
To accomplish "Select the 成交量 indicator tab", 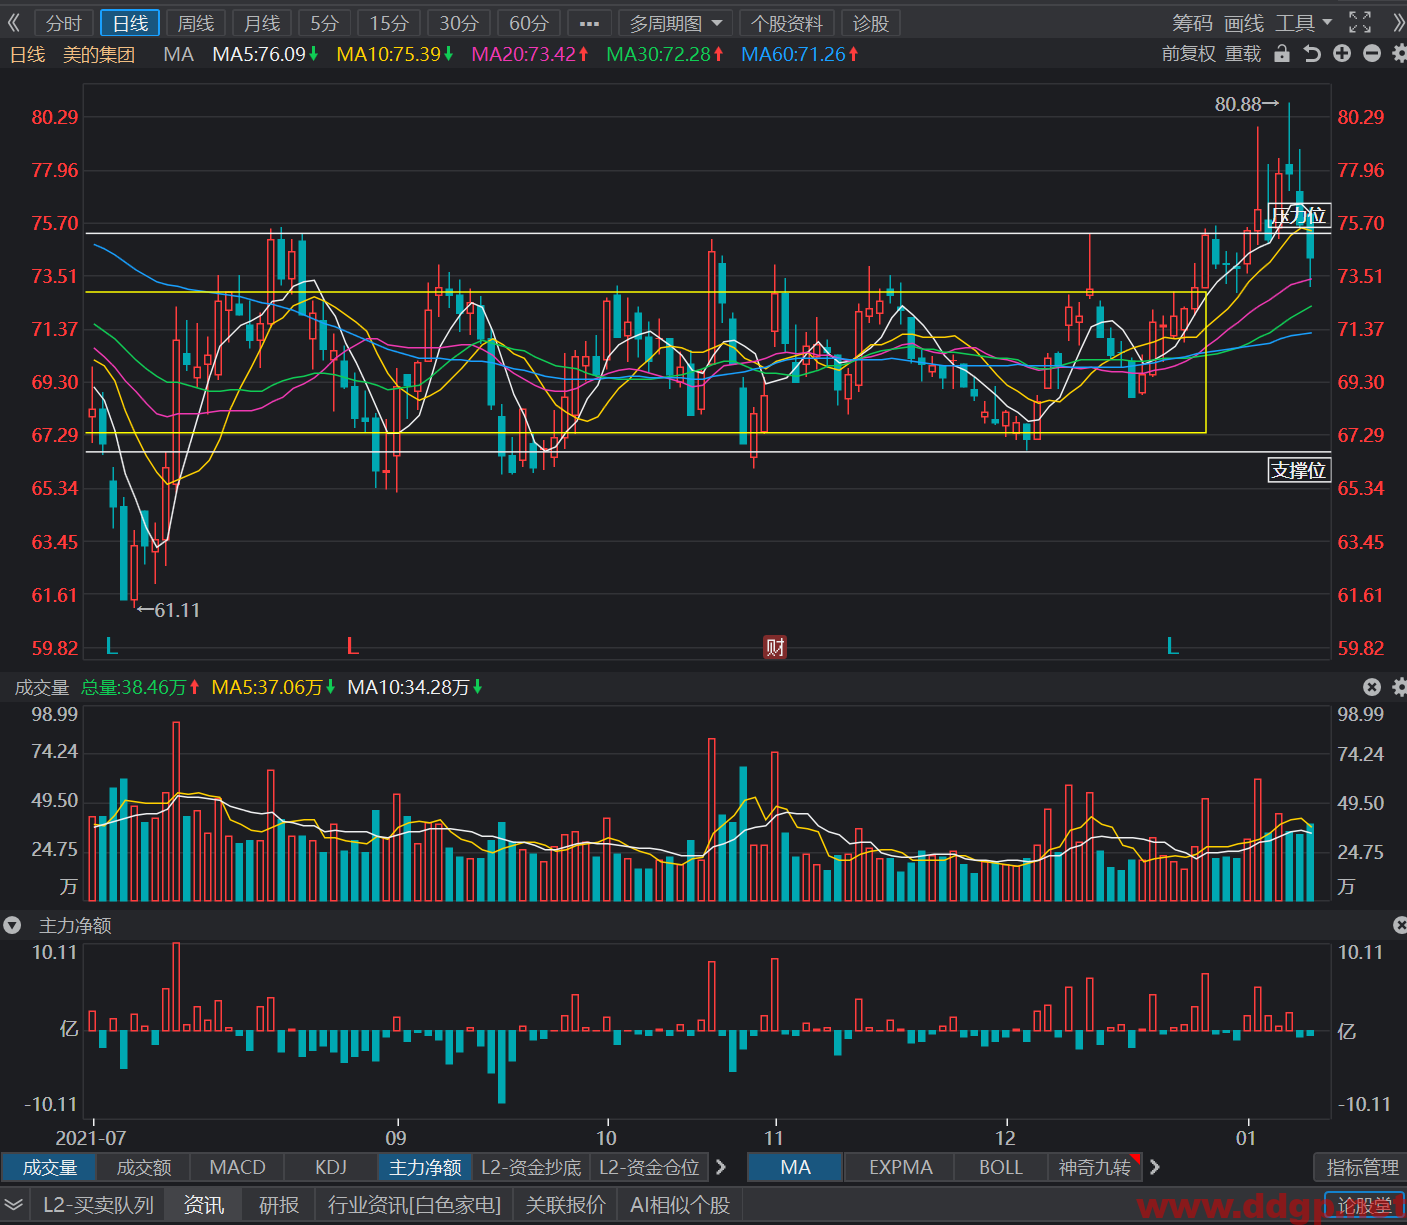I will (50, 1167).
